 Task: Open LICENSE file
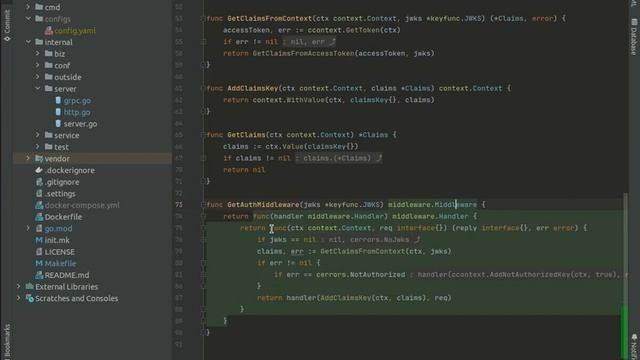pyautogui.click(x=60, y=252)
